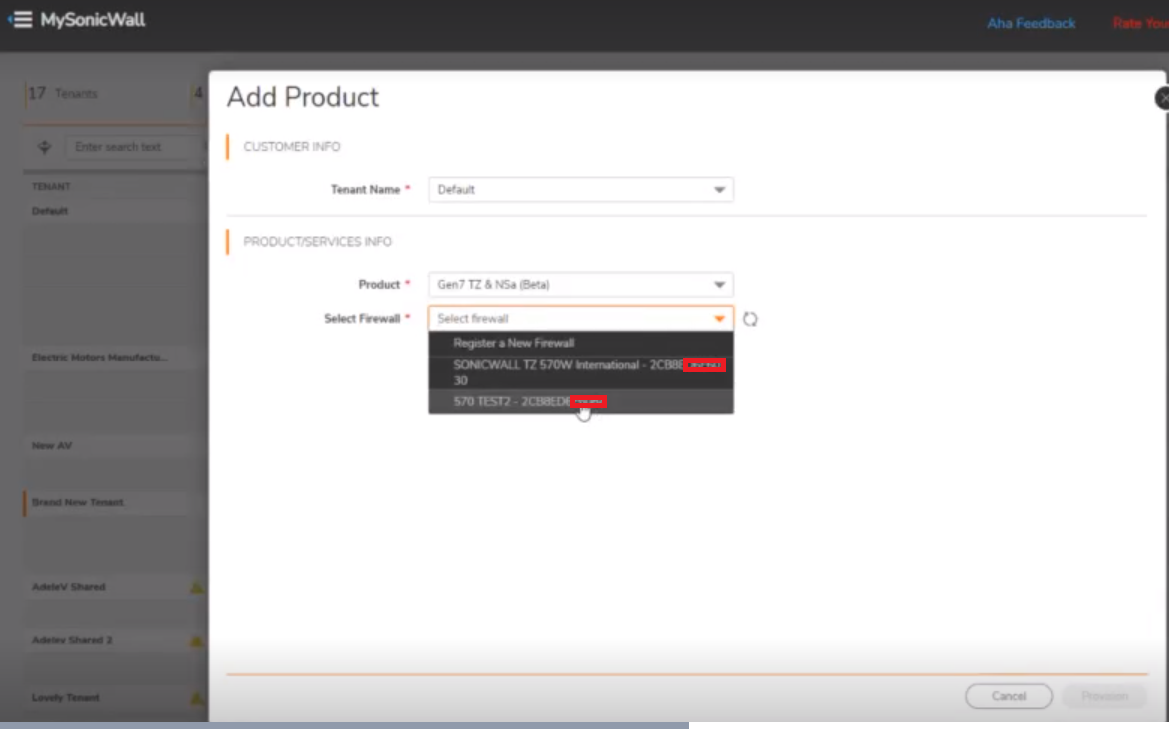Click warning icon next to Adelev Shared 2
The width and height of the screenshot is (1169, 729).
197,640
